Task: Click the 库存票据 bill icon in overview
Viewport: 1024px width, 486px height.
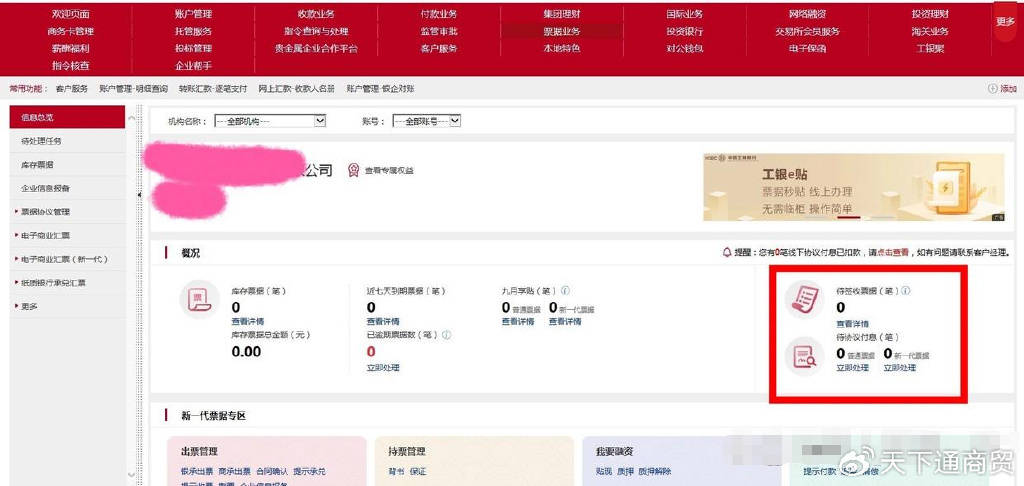Action: (199, 300)
